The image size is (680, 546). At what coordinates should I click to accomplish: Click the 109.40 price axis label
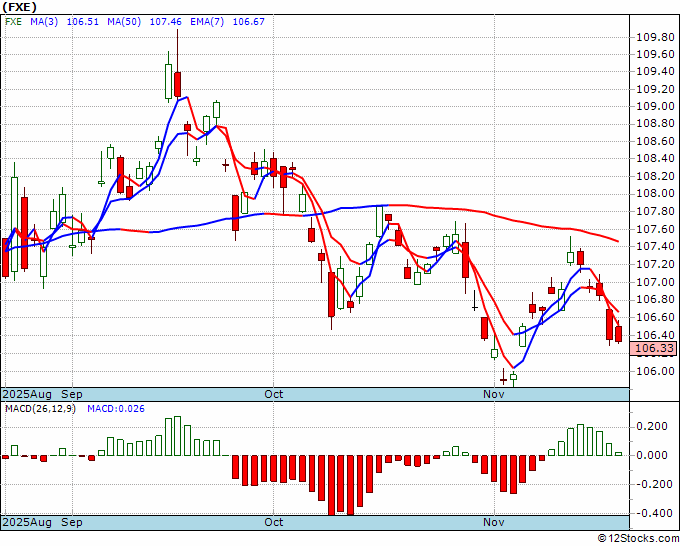[x=655, y=72]
